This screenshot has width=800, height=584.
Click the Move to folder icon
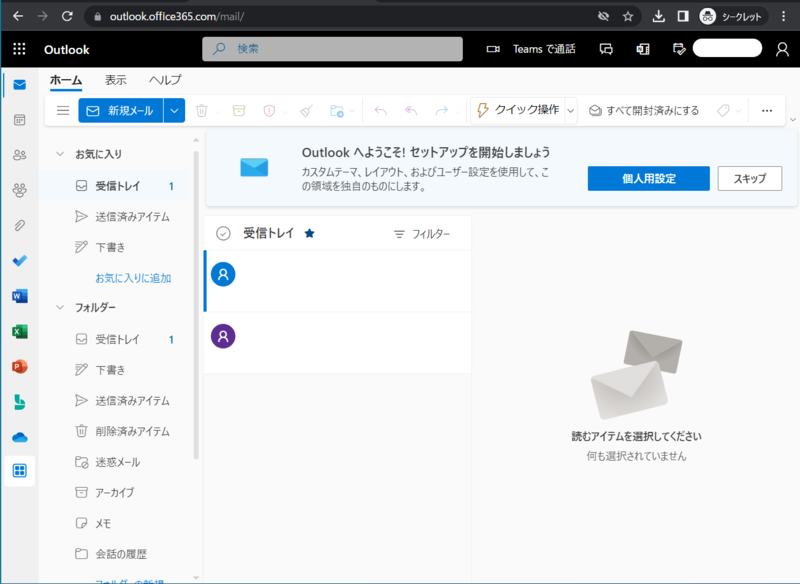337,111
